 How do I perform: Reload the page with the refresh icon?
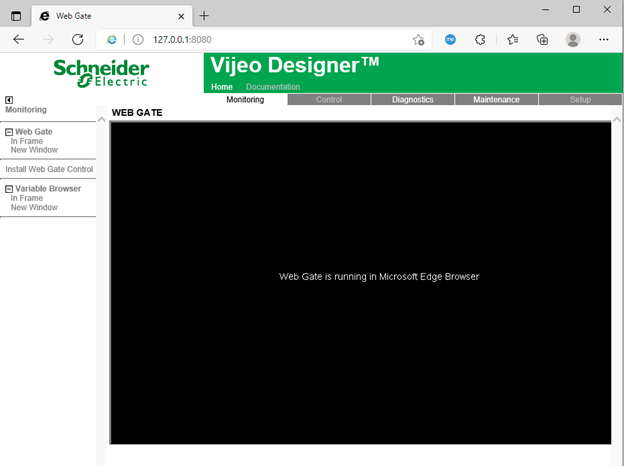tap(78, 39)
